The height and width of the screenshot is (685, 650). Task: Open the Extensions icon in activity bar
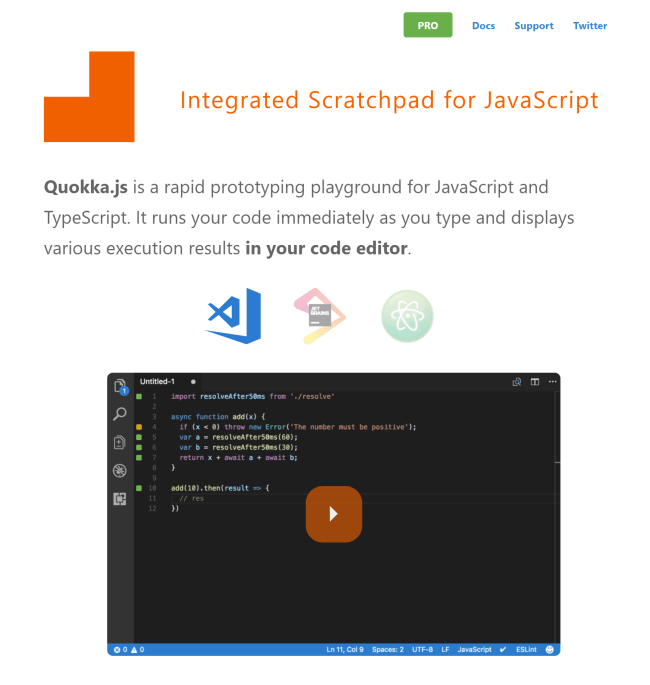(120, 498)
